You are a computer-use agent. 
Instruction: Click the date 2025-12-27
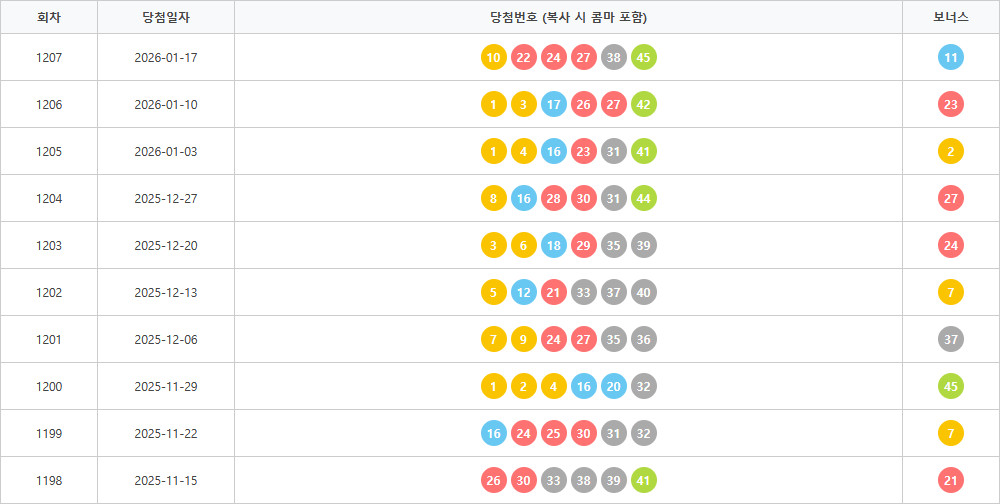point(166,199)
